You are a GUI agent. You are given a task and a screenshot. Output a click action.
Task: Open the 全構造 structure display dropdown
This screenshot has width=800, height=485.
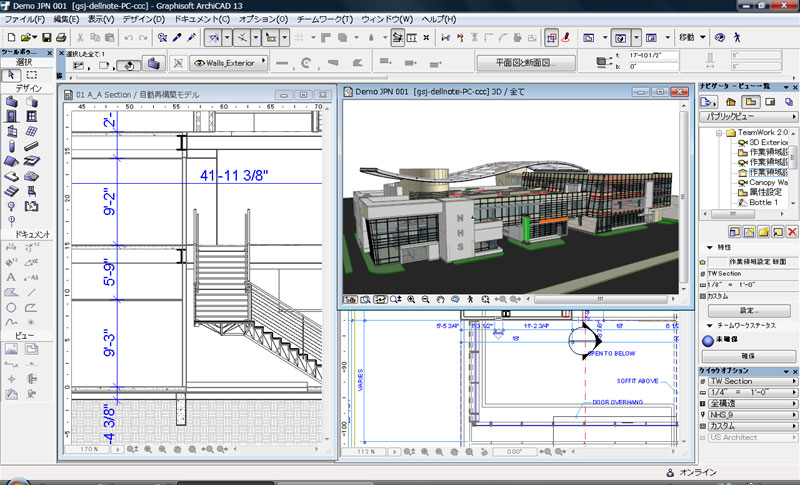[753, 403]
